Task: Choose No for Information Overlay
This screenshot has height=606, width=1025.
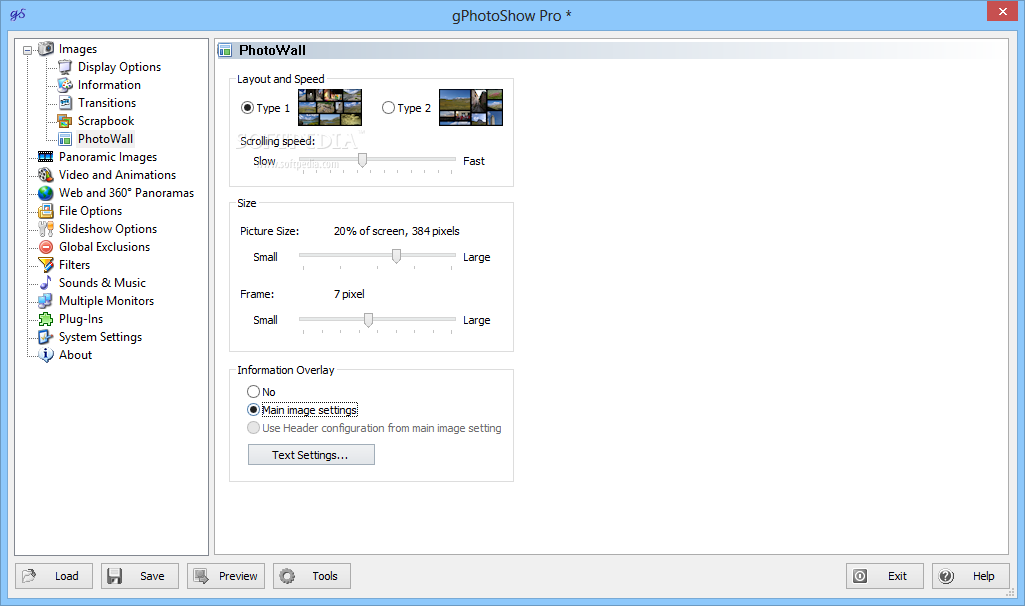Action: click(254, 392)
